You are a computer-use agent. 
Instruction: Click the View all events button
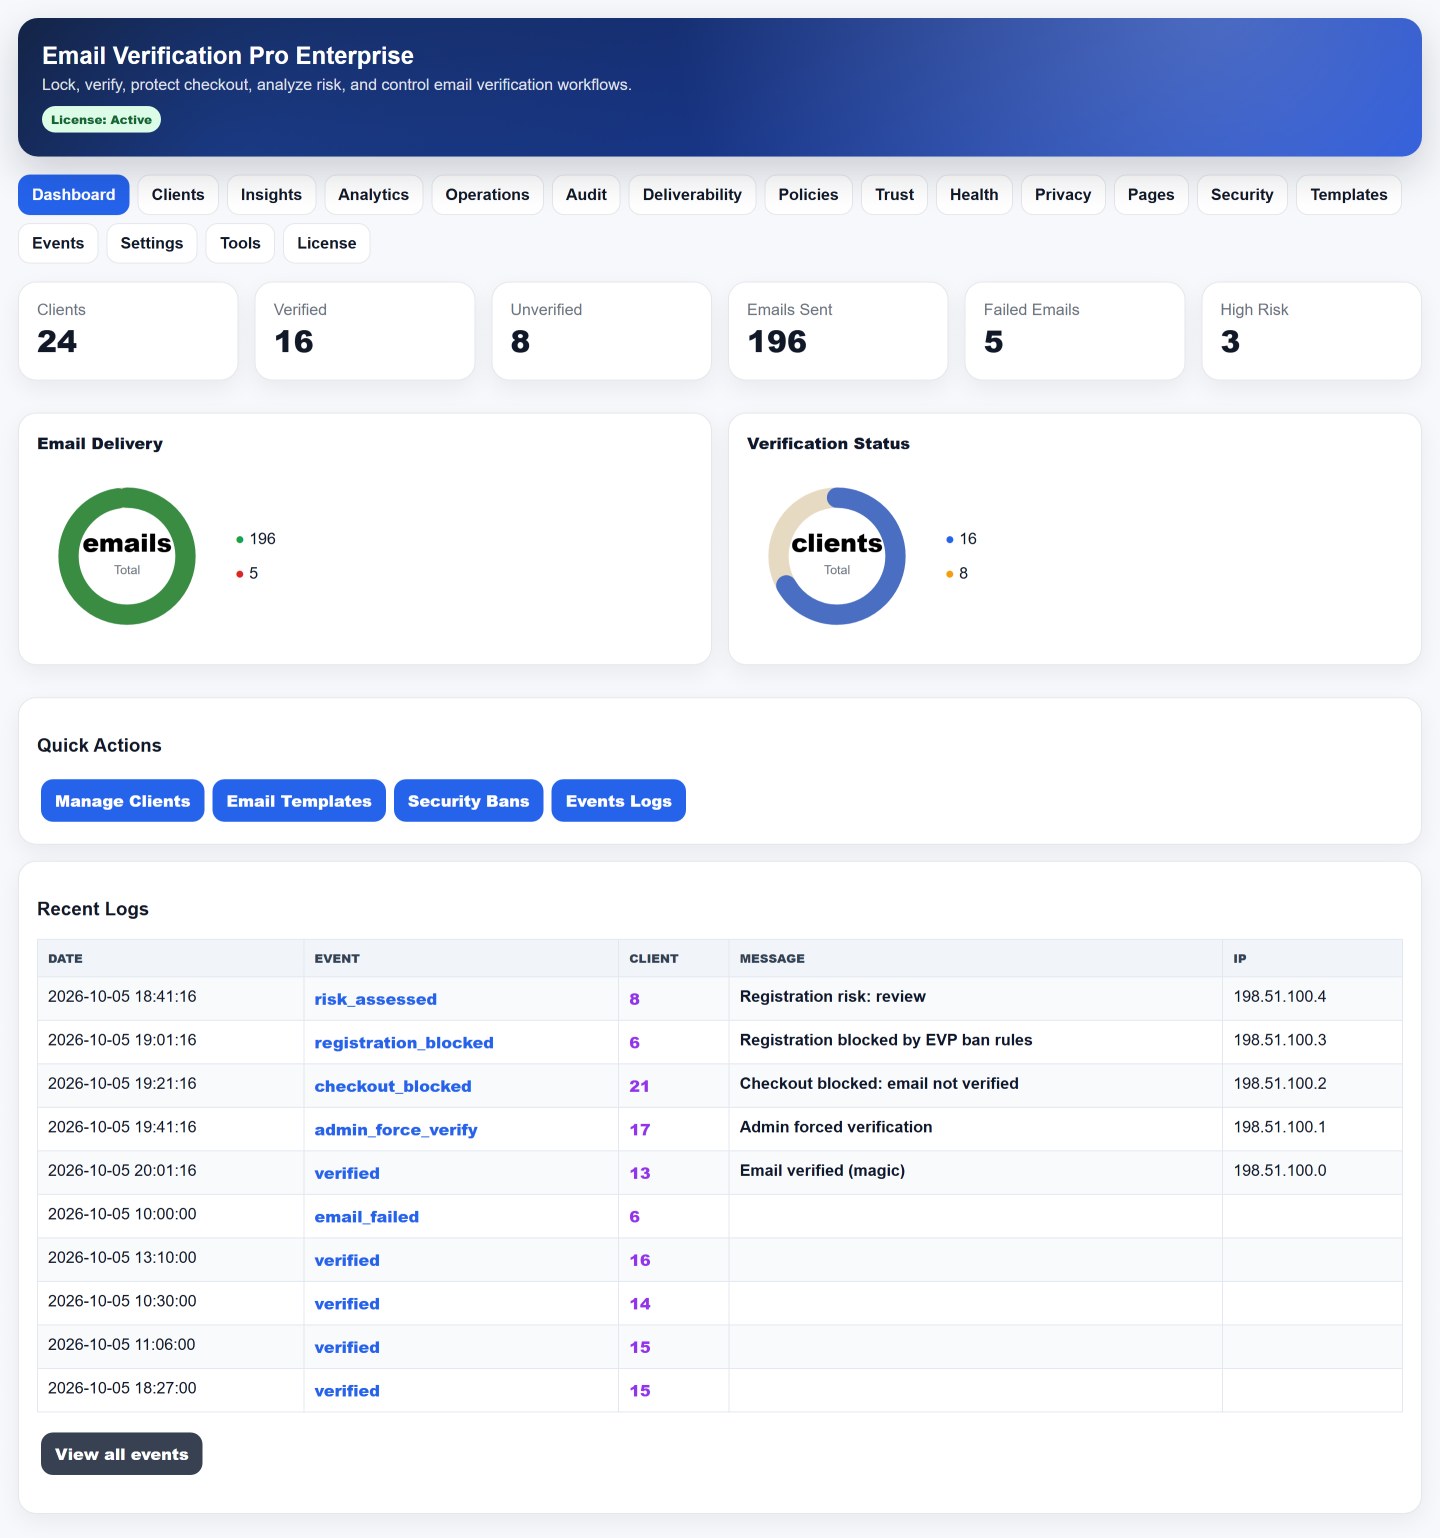click(x=122, y=1454)
